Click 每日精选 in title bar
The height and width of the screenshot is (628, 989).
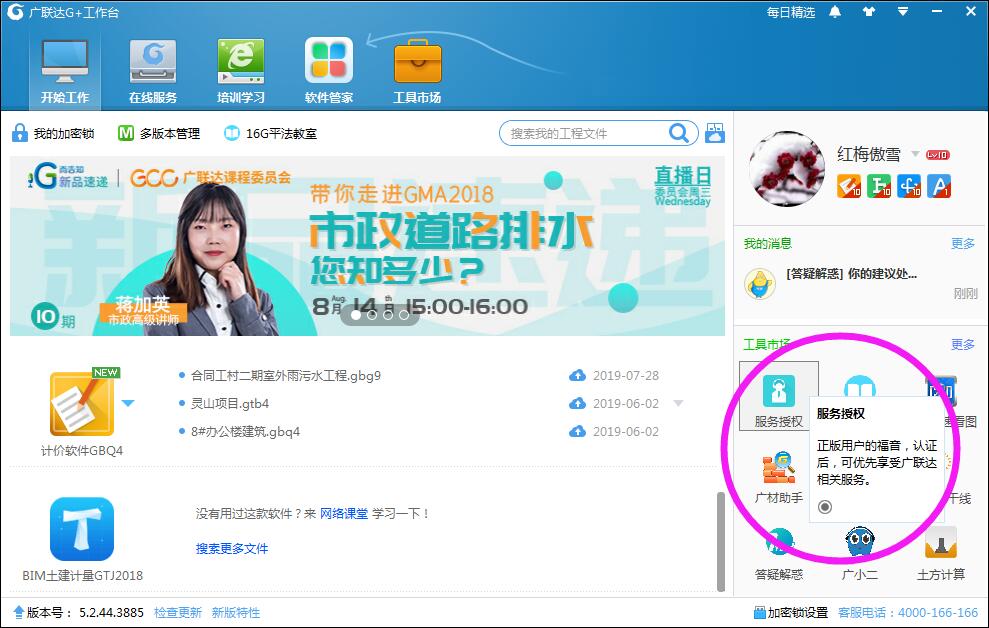coord(790,12)
